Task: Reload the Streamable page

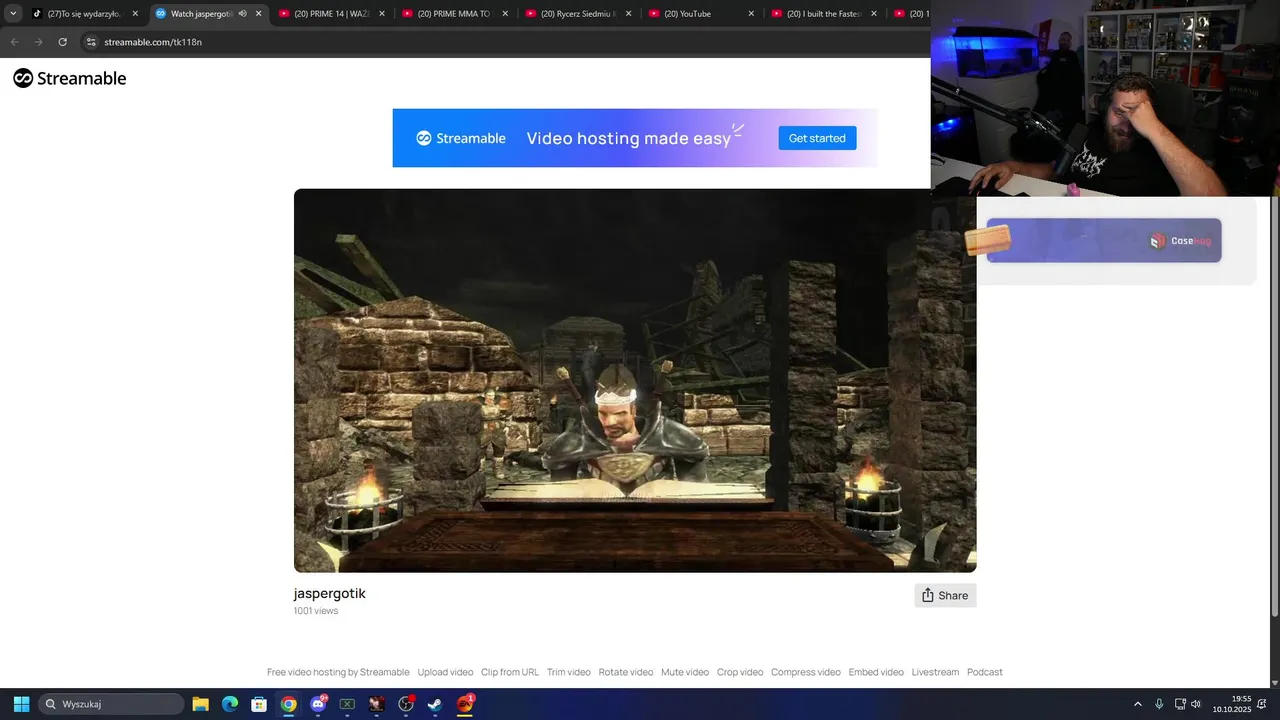Action: tap(62, 42)
